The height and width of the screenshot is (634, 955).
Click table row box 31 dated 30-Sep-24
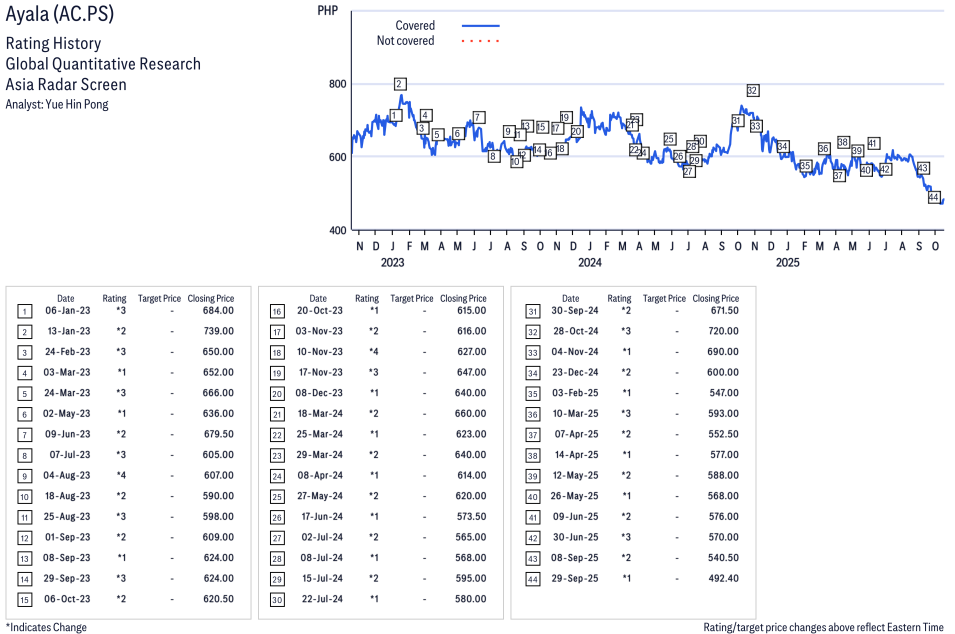pyautogui.click(x=532, y=311)
